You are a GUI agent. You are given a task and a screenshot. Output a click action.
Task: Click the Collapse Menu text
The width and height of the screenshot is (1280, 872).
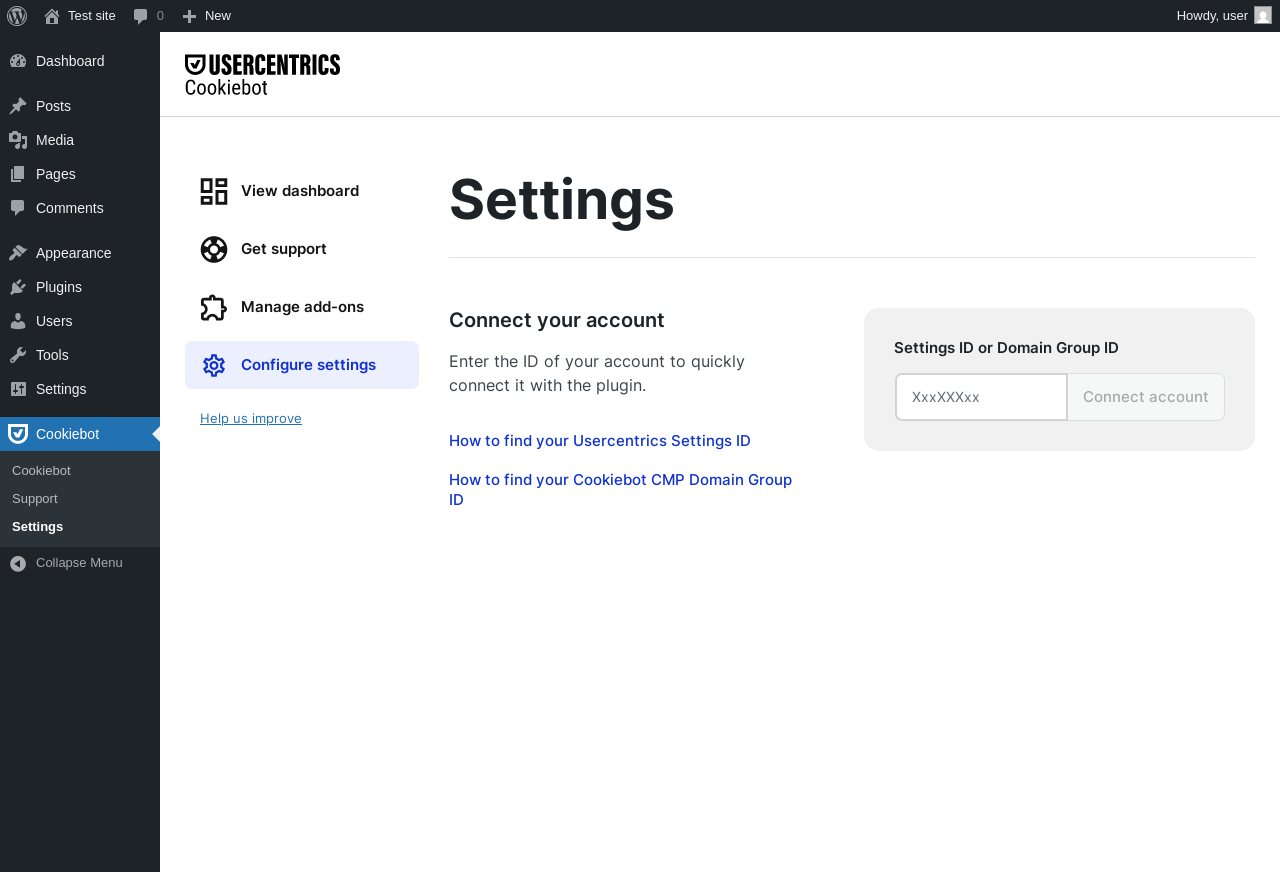coord(79,563)
